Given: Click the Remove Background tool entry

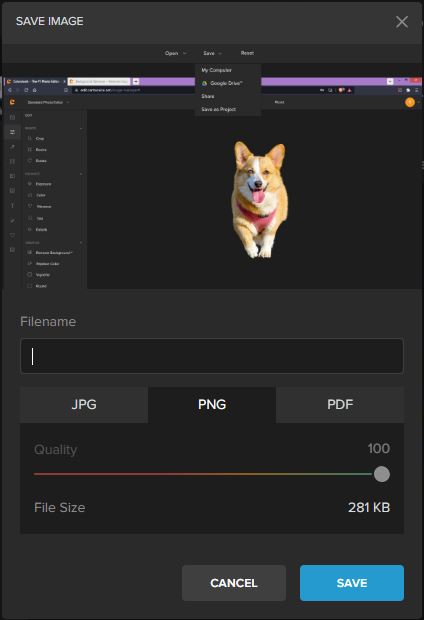Looking at the screenshot, I should point(50,252).
